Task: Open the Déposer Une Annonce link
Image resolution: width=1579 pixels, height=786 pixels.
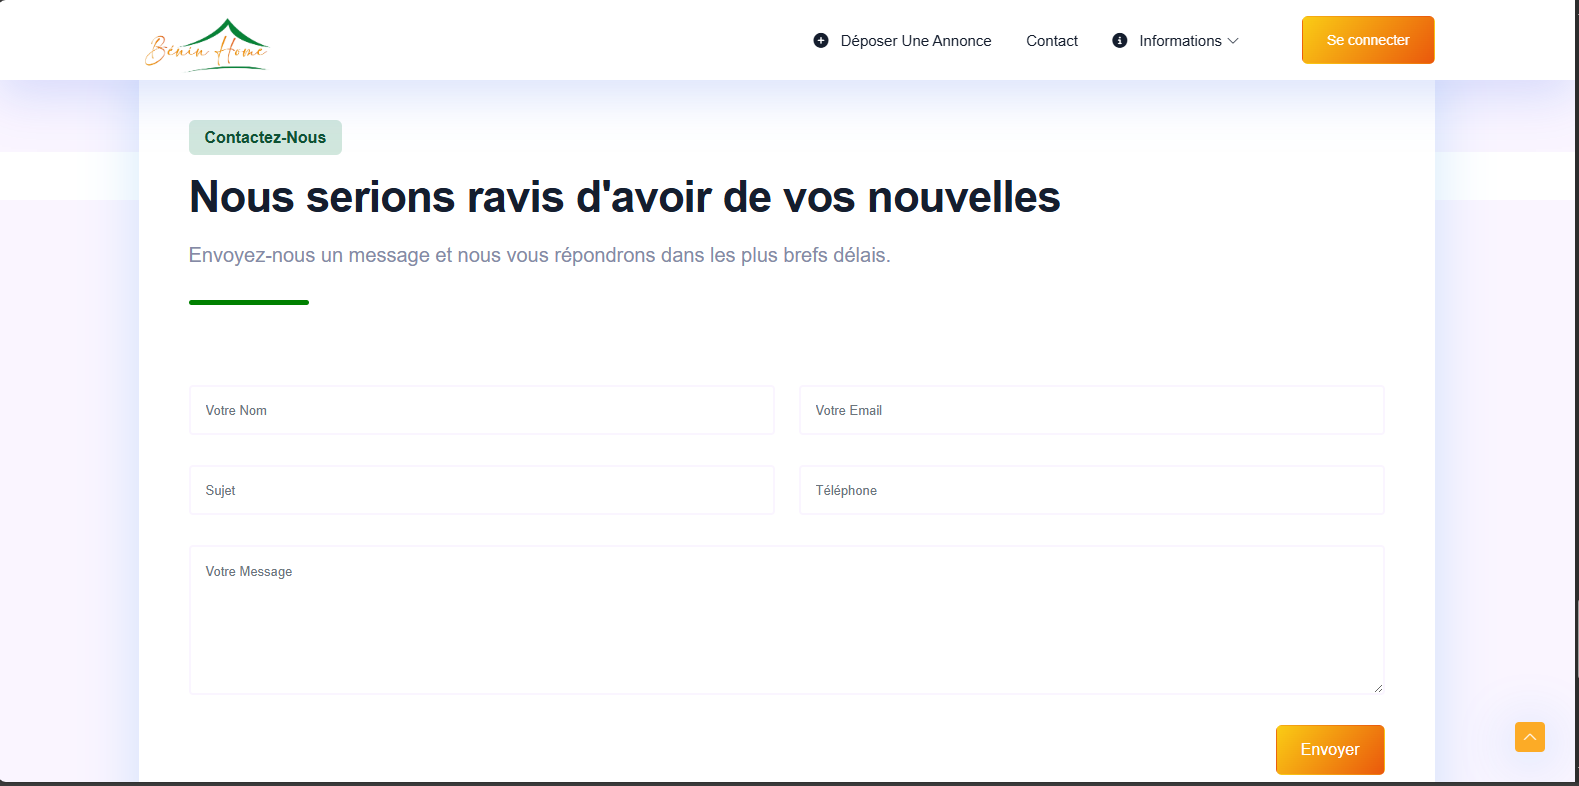Action: (x=915, y=41)
